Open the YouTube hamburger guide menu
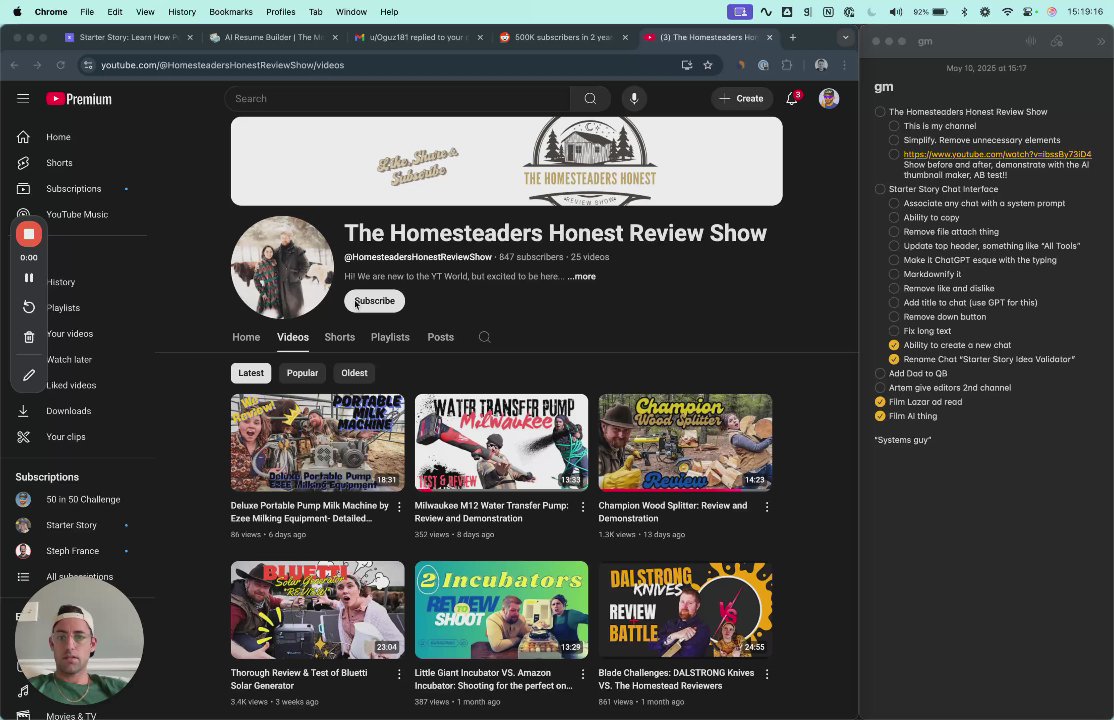 pyautogui.click(x=23, y=99)
